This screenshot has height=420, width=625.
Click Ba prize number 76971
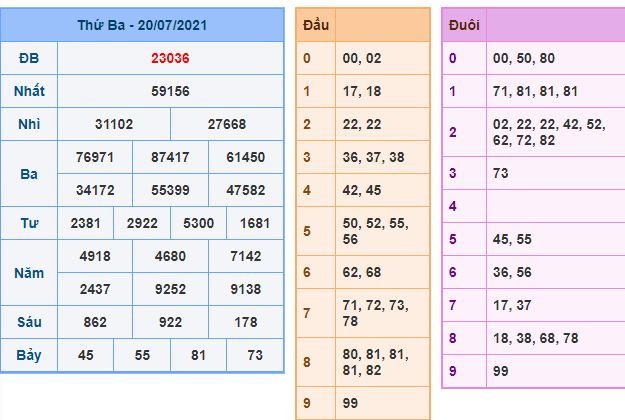(95, 157)
